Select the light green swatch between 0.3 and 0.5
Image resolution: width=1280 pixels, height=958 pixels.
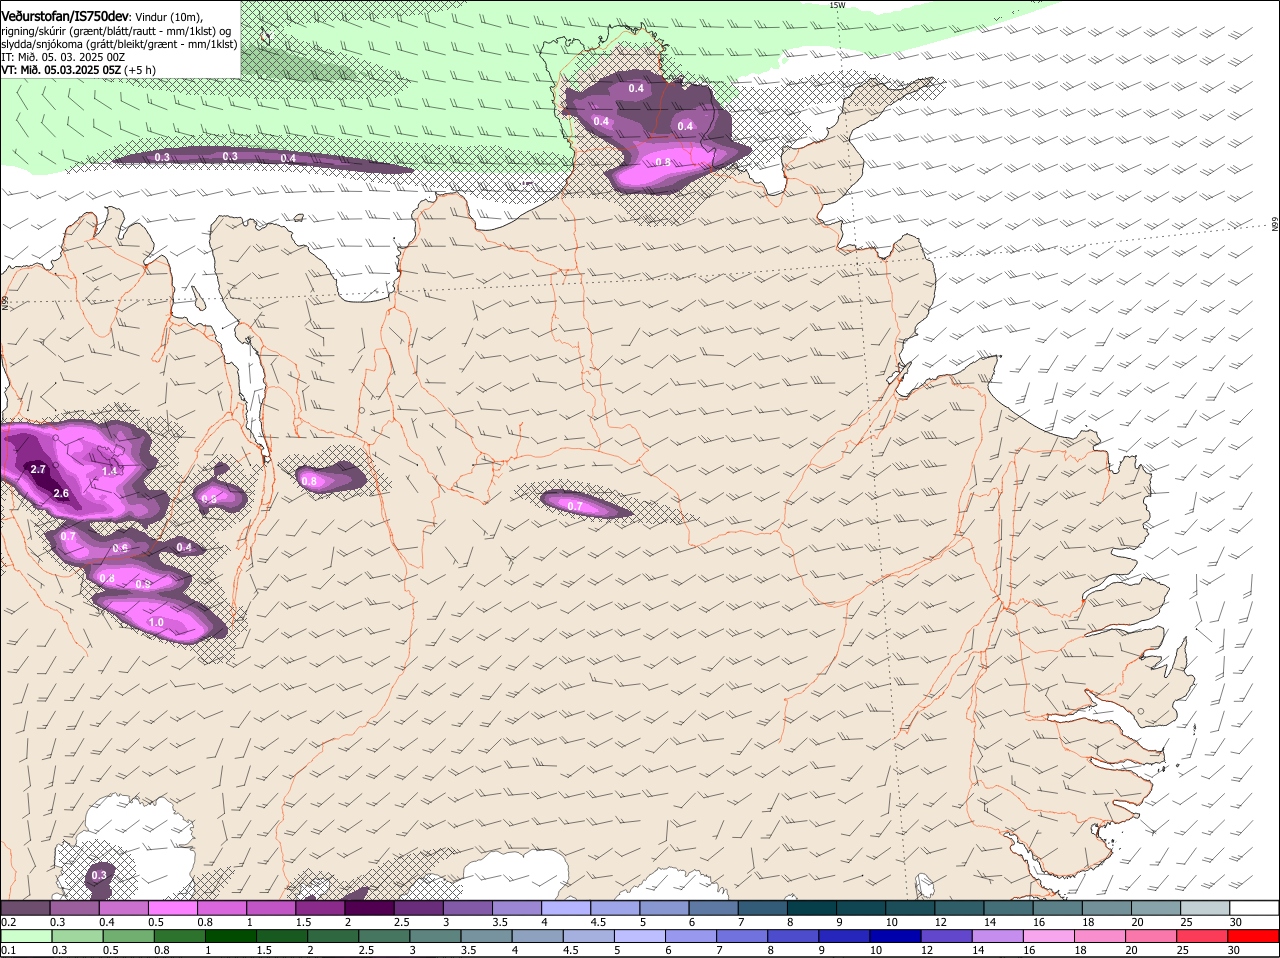point(77,936)
